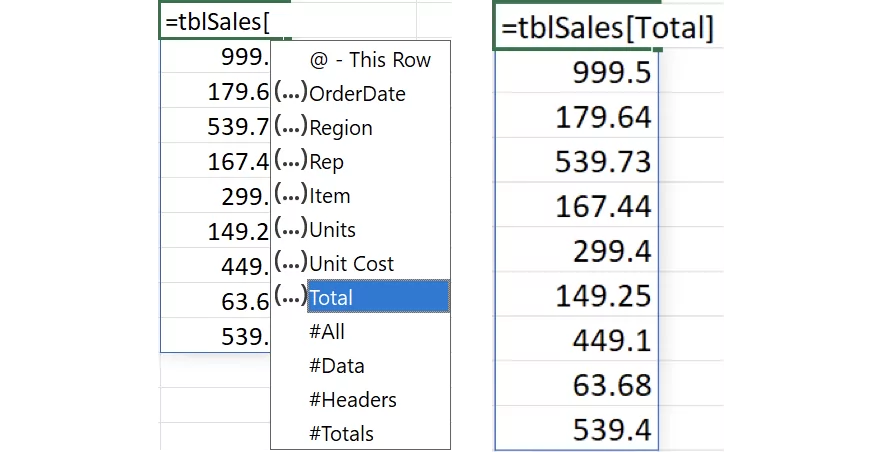Click the cell with formula =tblSales[Total]
Screen dimensions: 882x452
[607, 27]
